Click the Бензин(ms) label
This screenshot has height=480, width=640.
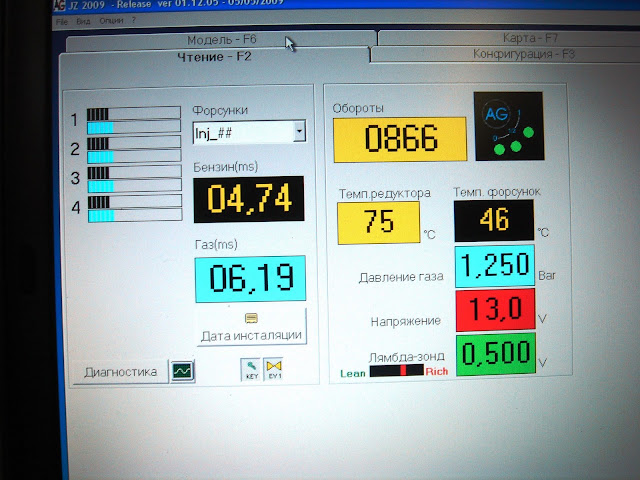(x=225, y=167)
